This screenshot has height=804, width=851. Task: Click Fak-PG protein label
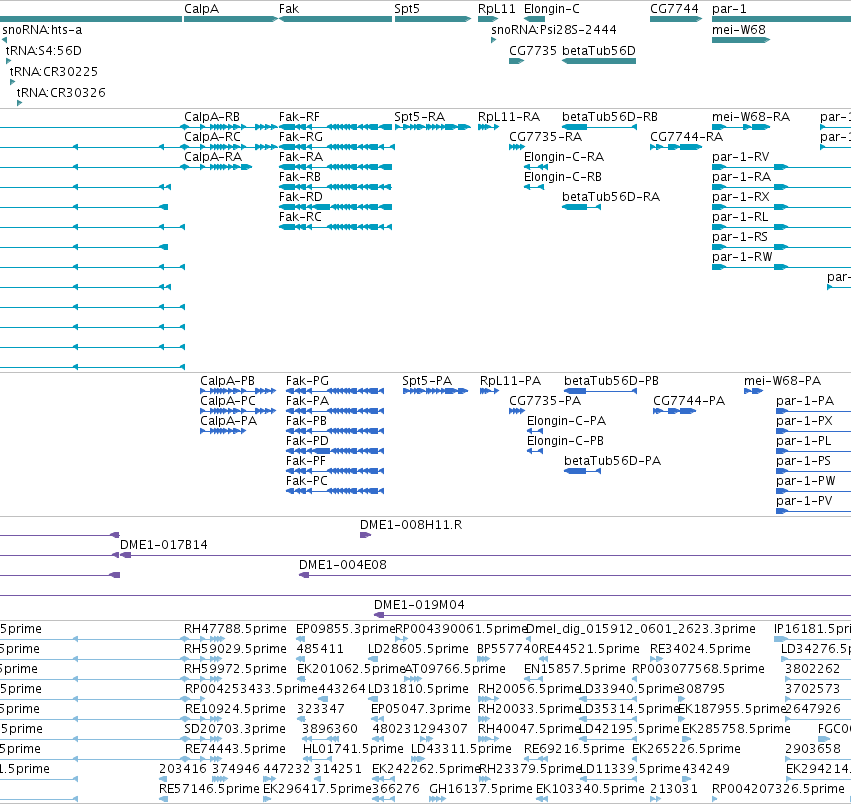(x=307, y=381)
